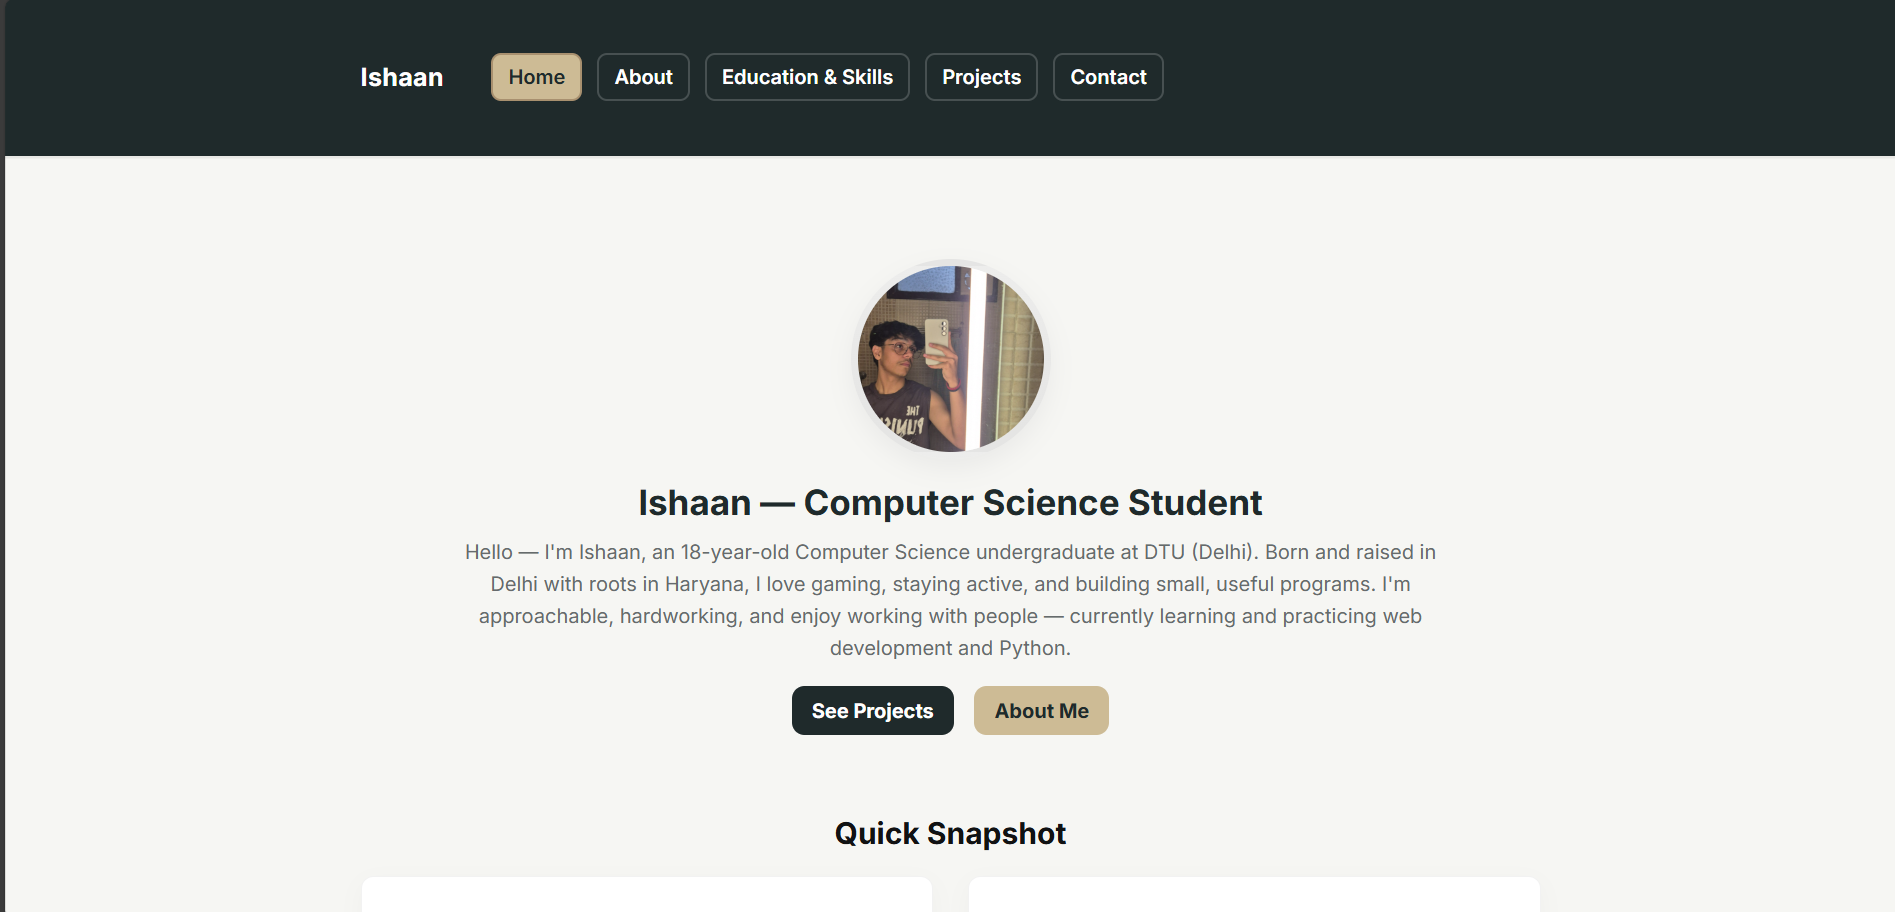The image size is (1895, 912).
Task: Select the right Quick Snapshot card
Action: pyautogui.click(x=1254, y=895)
